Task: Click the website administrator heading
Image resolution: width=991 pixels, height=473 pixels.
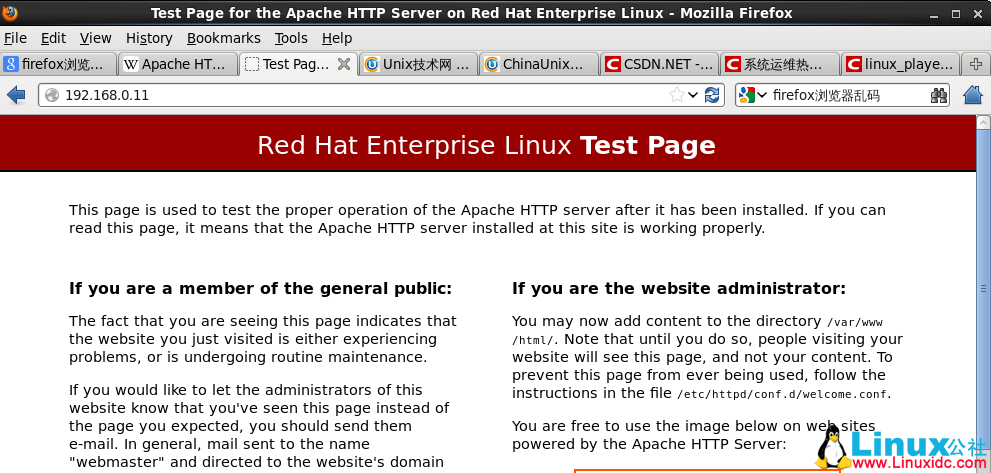Action: tap(679, 289)
